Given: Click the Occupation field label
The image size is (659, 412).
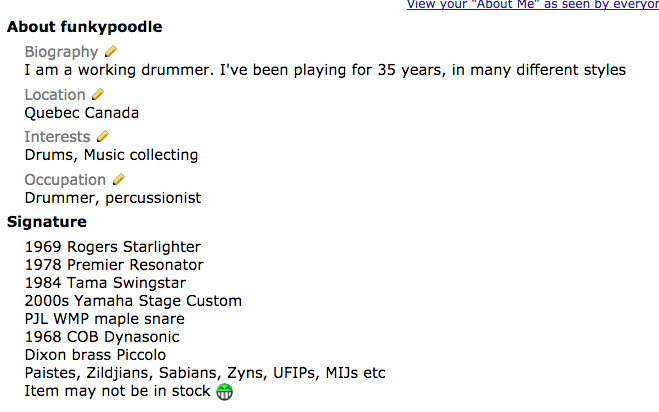Looking at the screenshot, I should tap(65, 180).
